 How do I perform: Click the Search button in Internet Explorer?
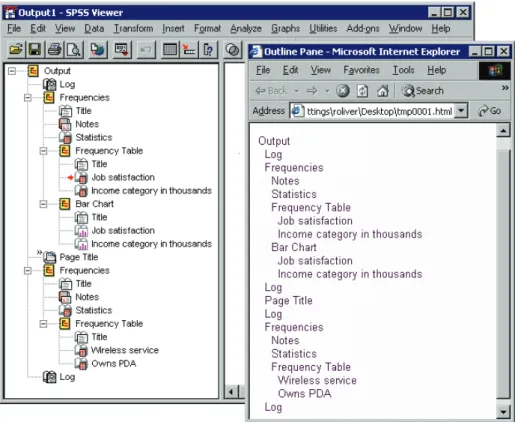[423, 91]
